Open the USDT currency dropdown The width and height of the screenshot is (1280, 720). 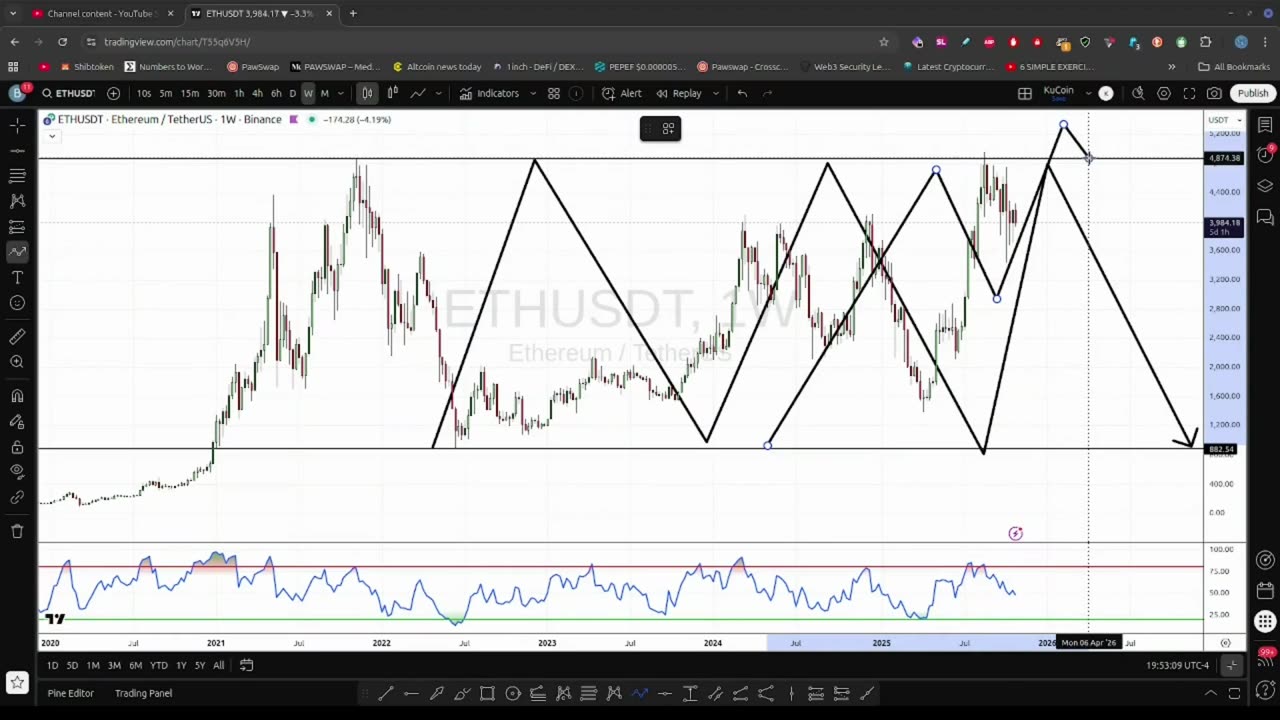coord(1225,120)
